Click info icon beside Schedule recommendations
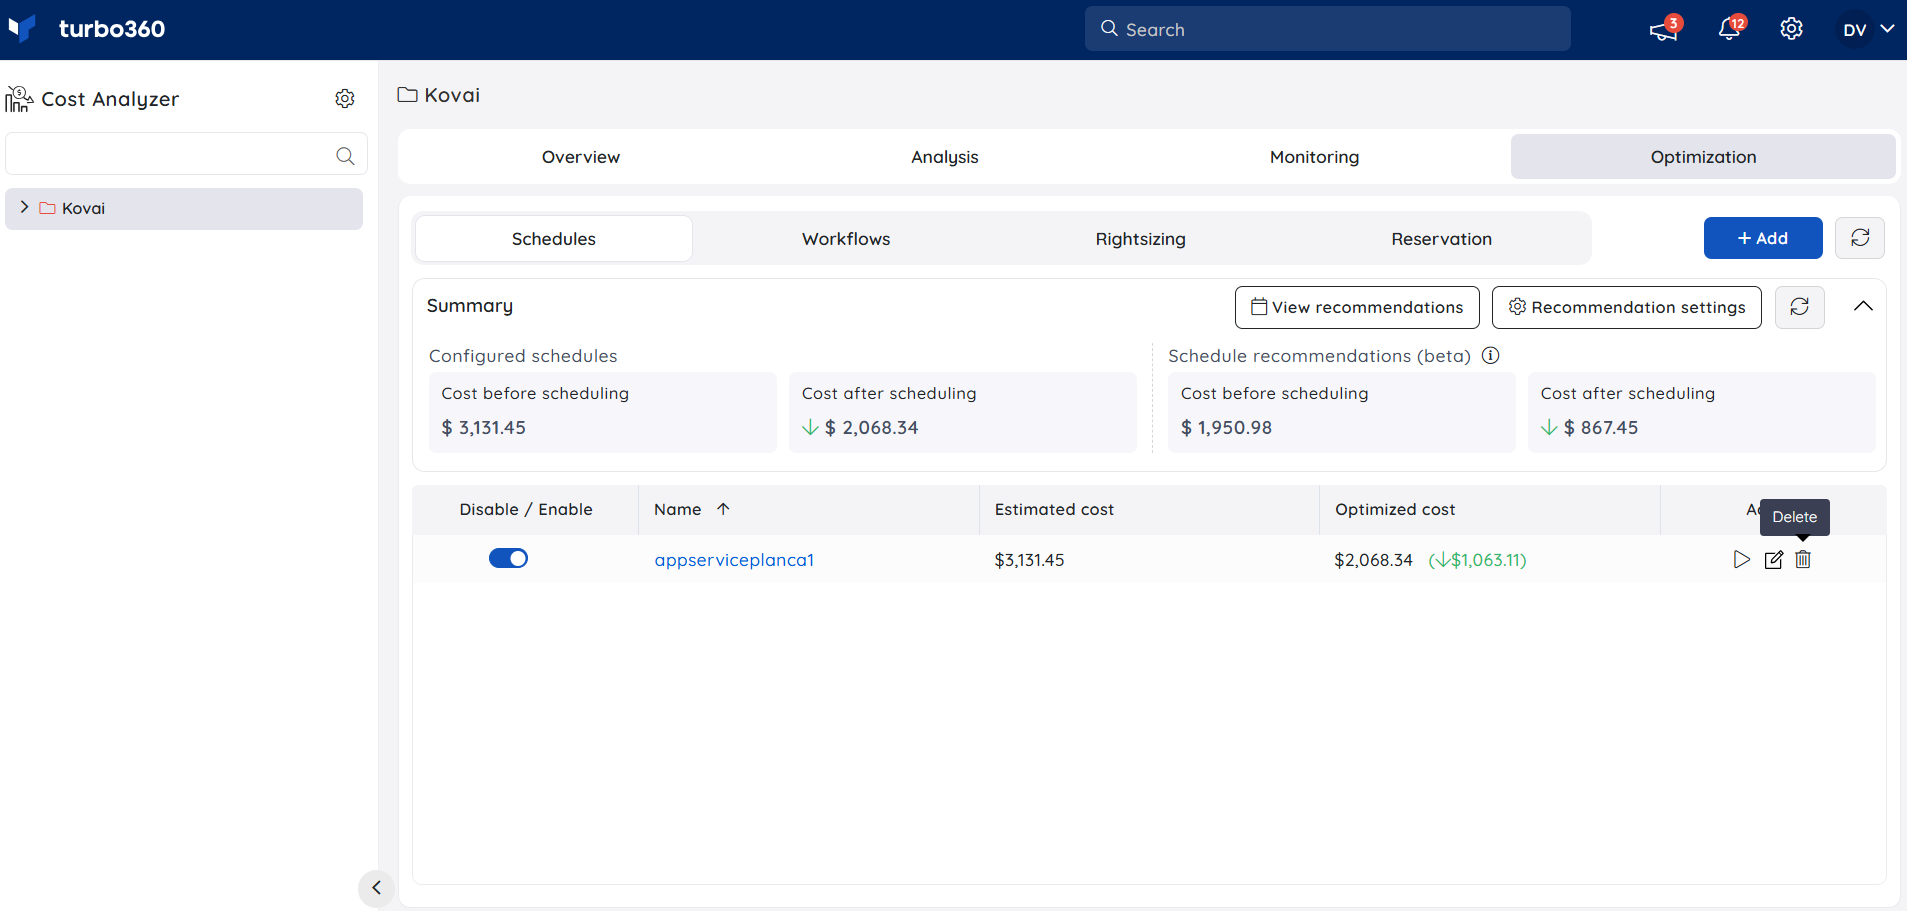 point(1490,356)
